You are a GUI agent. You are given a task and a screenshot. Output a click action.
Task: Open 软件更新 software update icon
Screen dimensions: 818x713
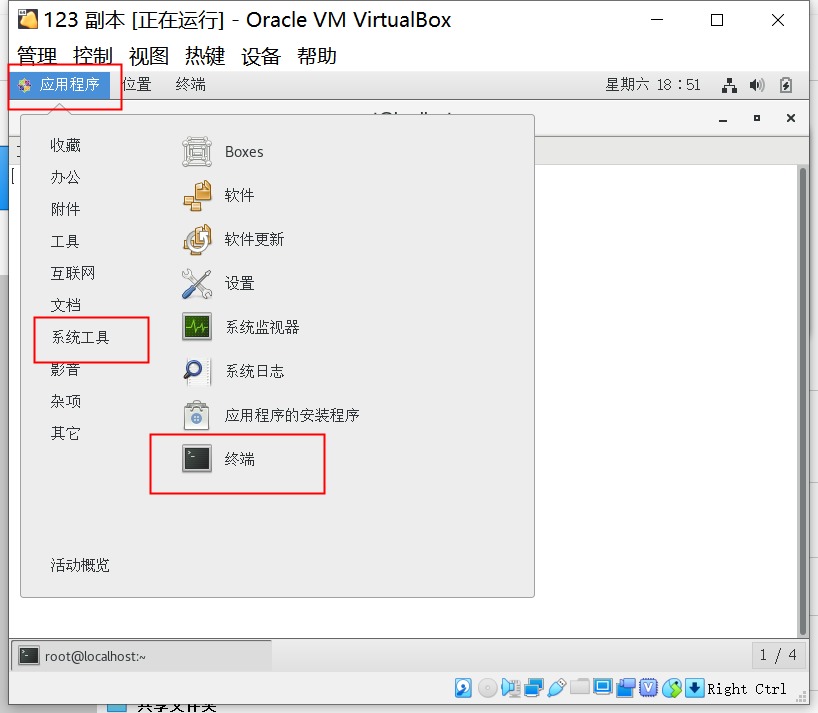(x=197, y=239)
